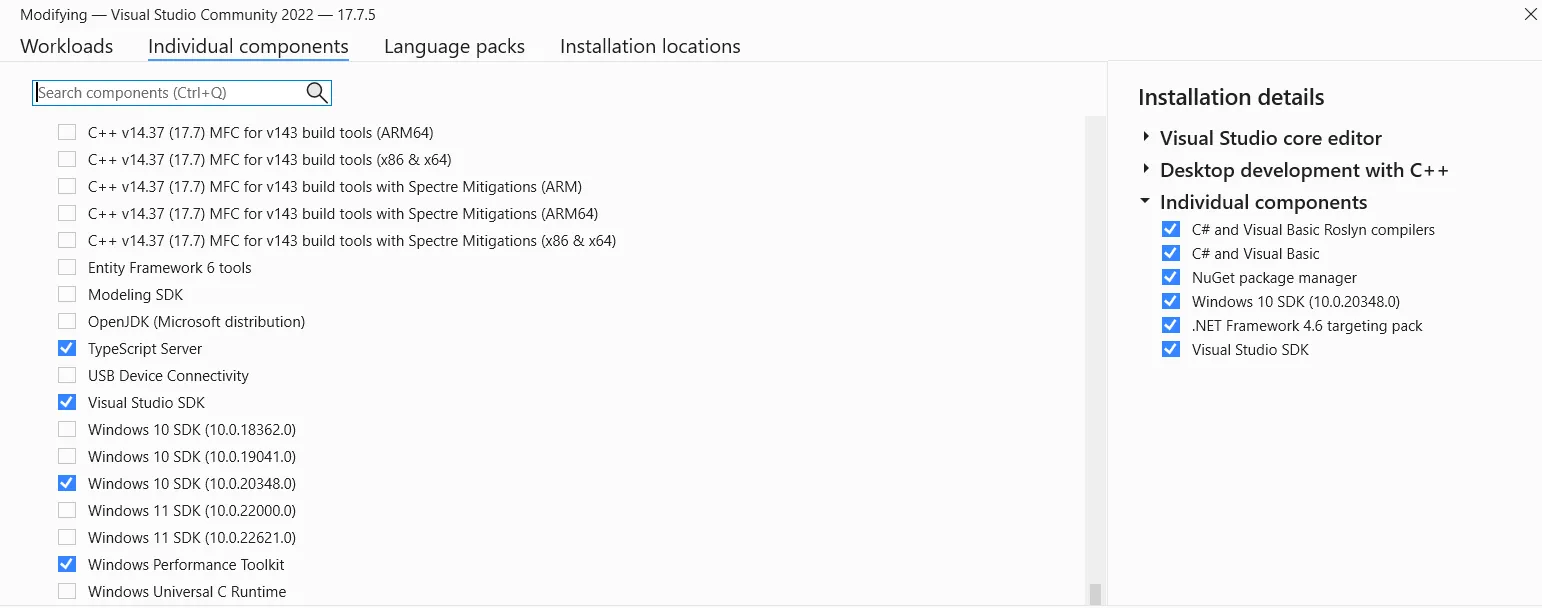1542x608 pixels.
Task: Open the Language packs tab
Action: [x=454, y=46]
